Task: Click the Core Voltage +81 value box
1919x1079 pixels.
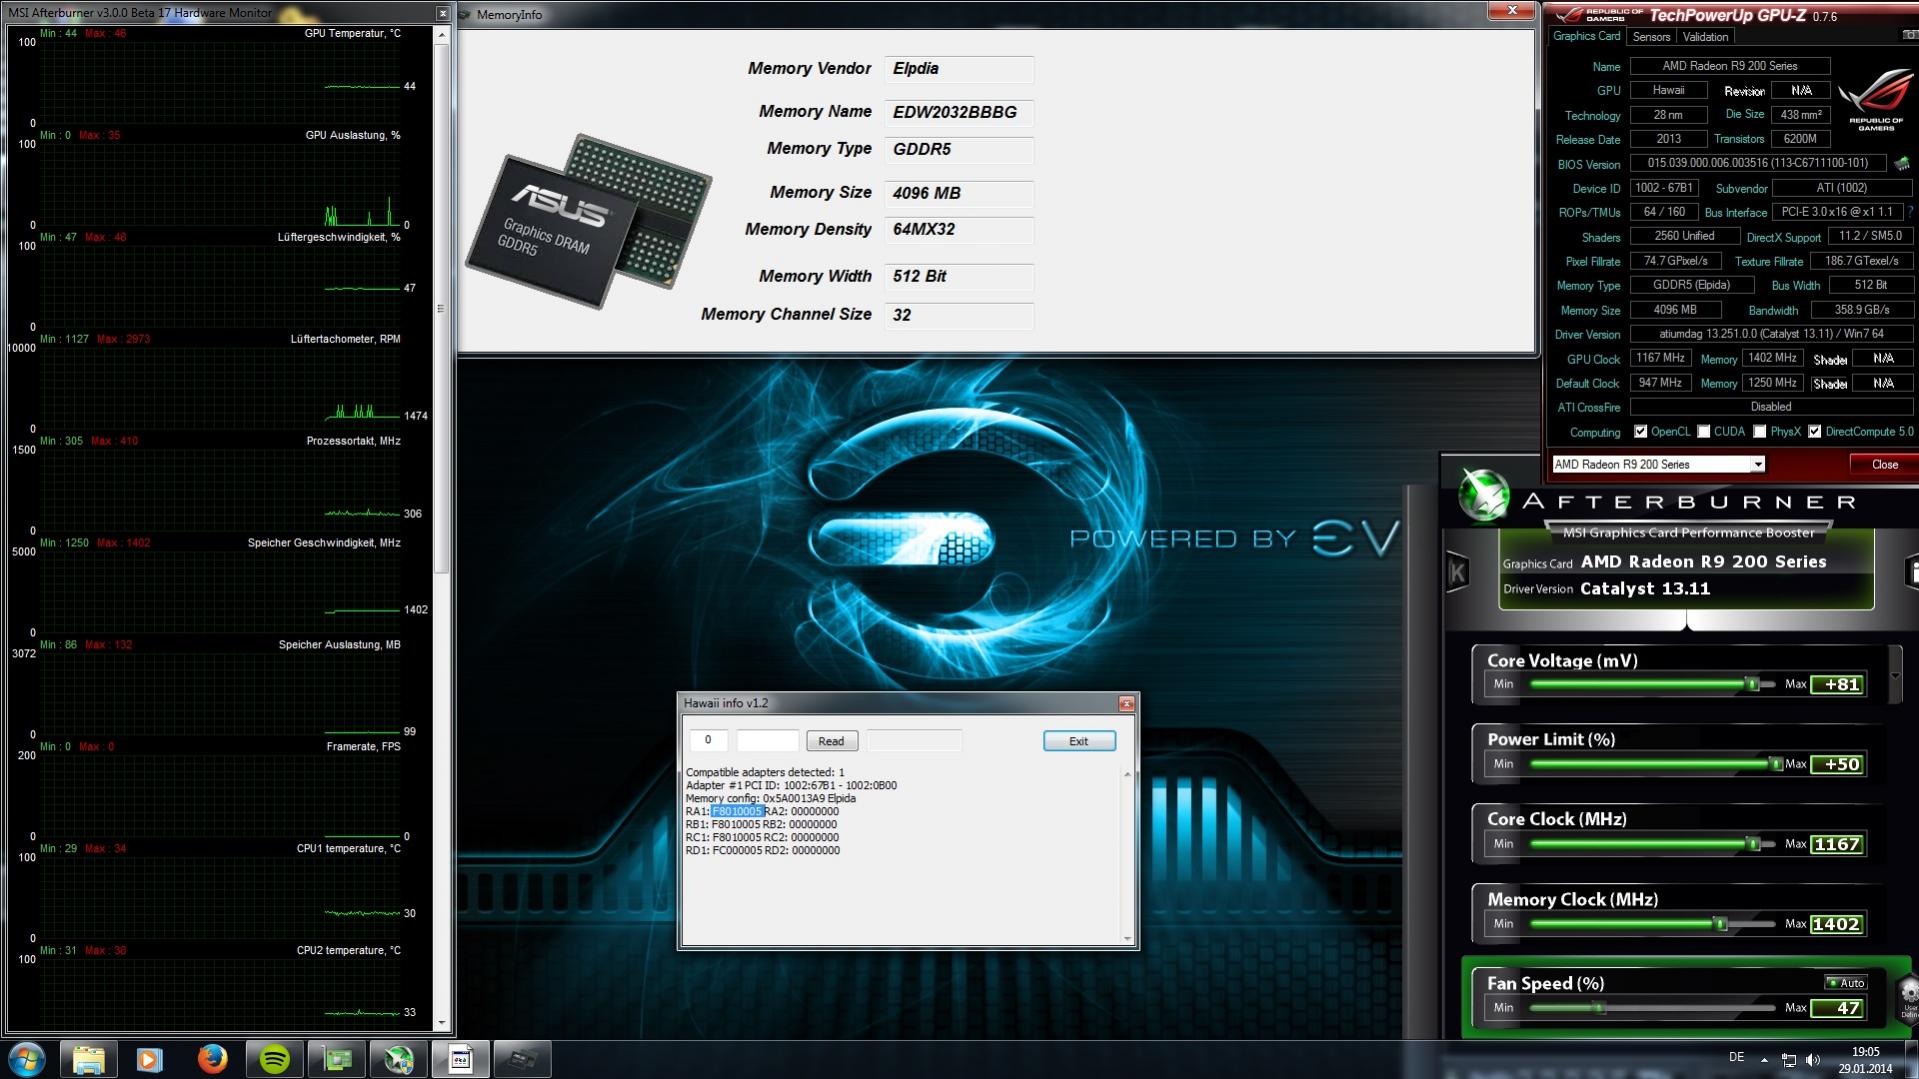Action: 1838,685
